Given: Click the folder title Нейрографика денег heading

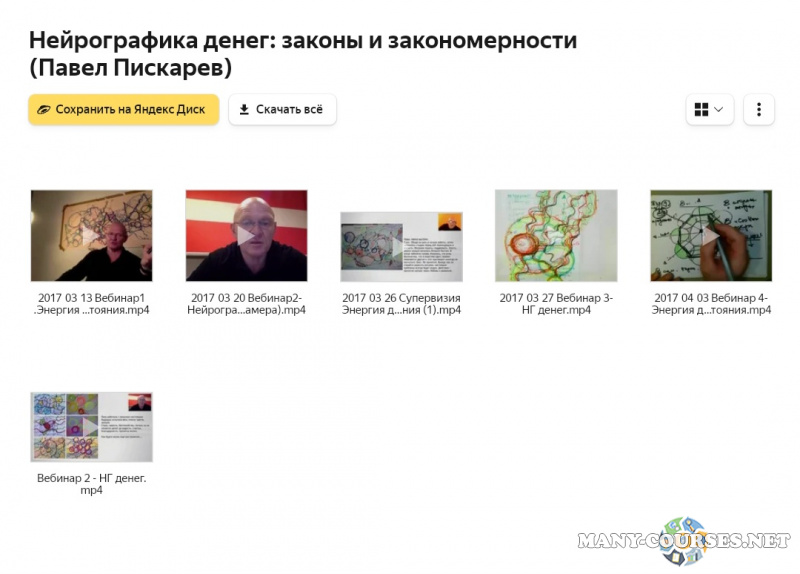Looking at the screenshot, I should click(302, 54).
